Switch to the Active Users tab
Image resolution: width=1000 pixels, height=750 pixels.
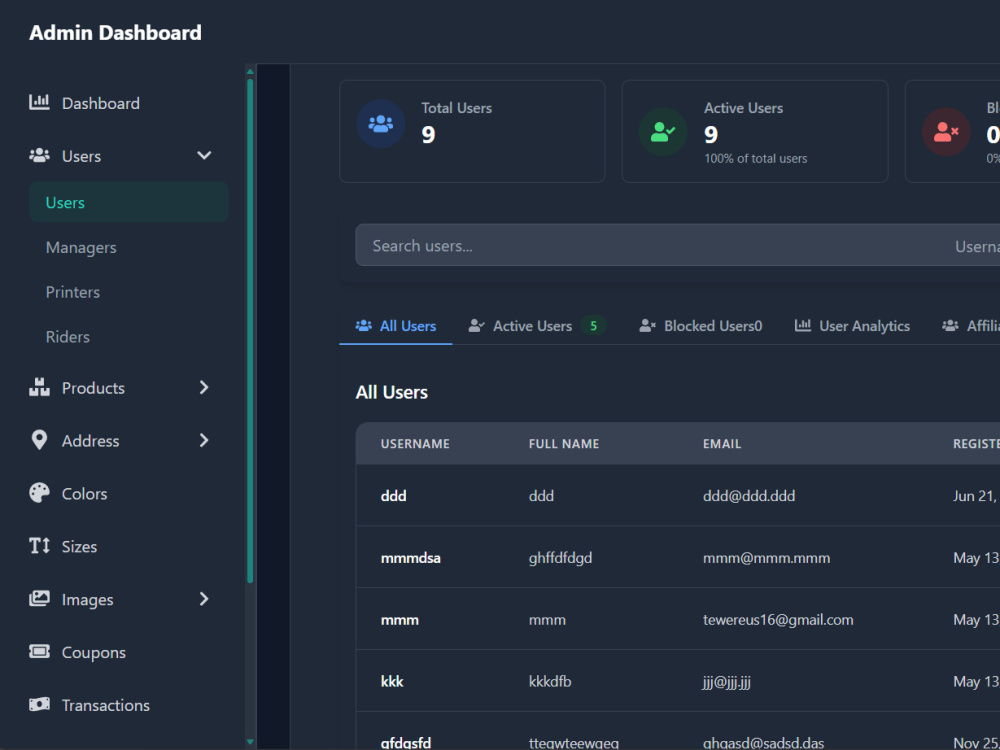536,326
